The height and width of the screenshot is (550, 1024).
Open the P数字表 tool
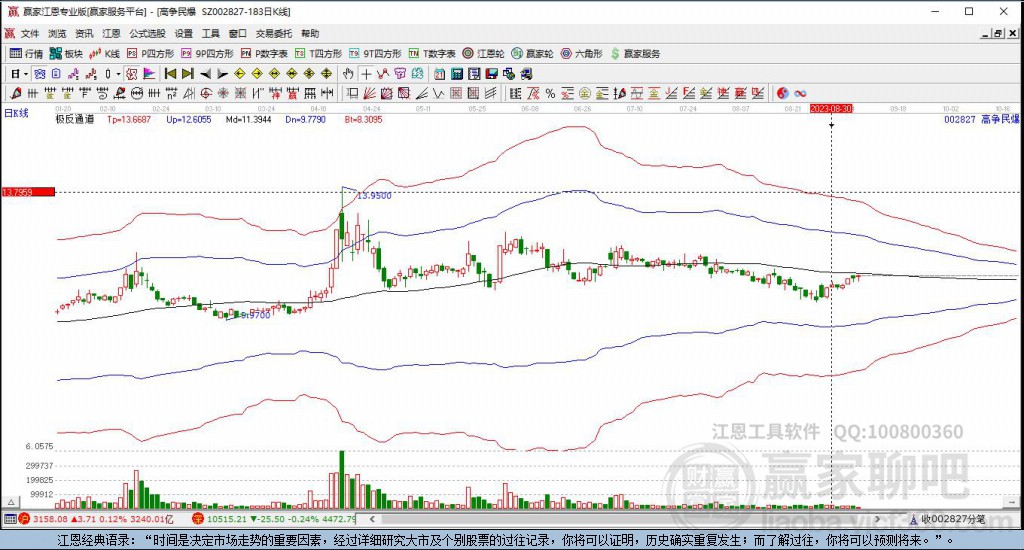[264, 54]
